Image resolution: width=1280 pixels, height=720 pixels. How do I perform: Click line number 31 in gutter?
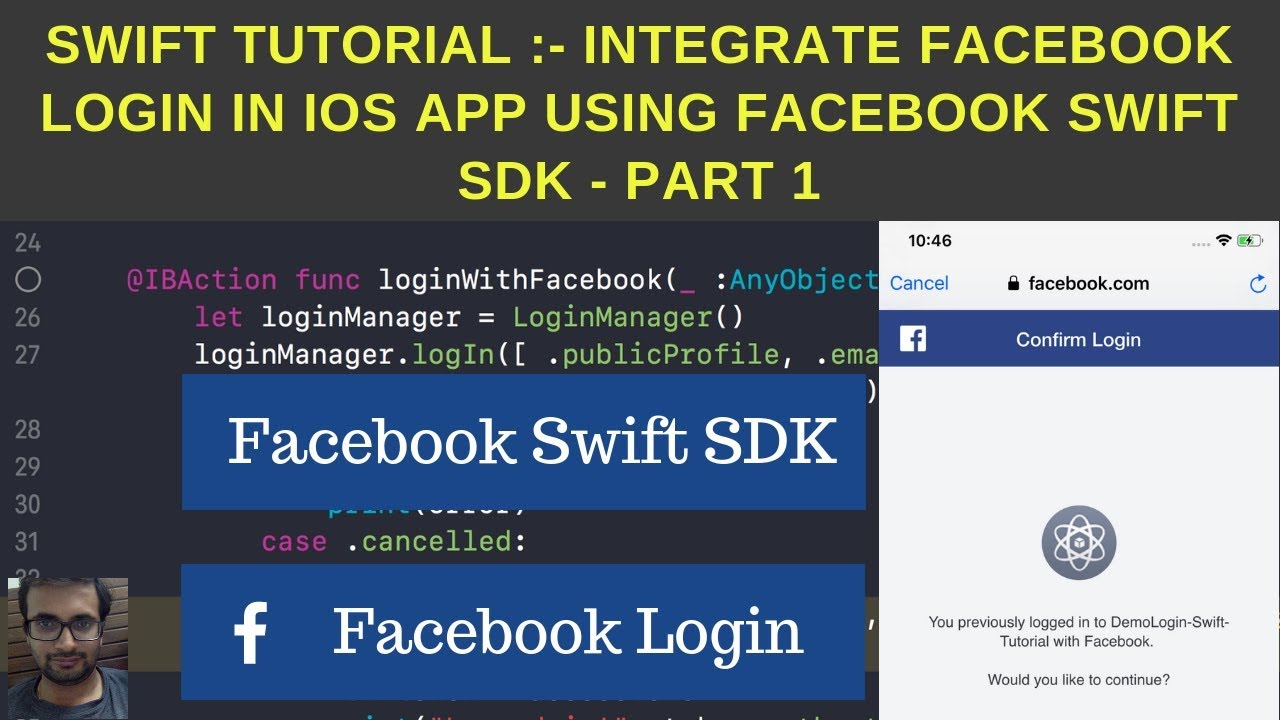pyautogui.click(x=28, y=542)
